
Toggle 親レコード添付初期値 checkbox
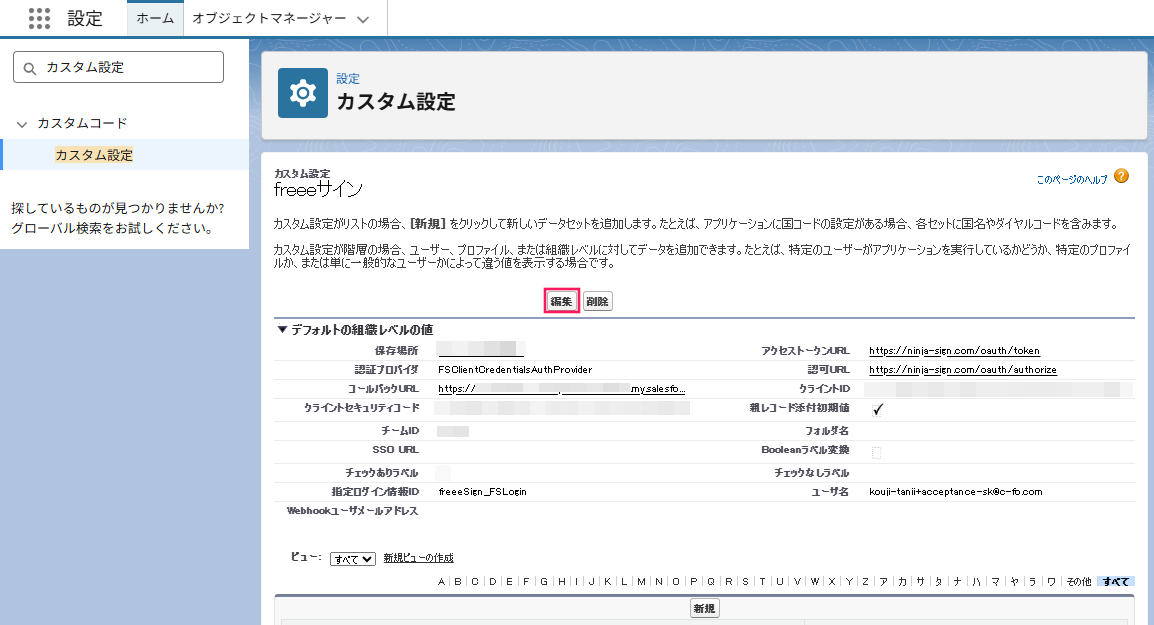(x=877, y=409)
